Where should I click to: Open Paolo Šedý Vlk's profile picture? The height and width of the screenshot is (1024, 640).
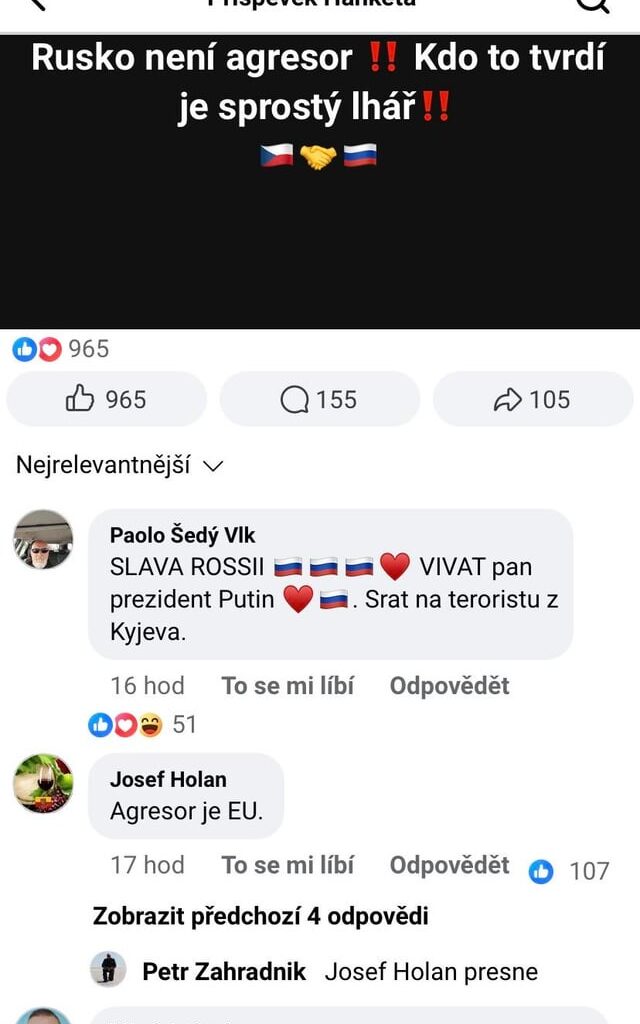[42, 538]
